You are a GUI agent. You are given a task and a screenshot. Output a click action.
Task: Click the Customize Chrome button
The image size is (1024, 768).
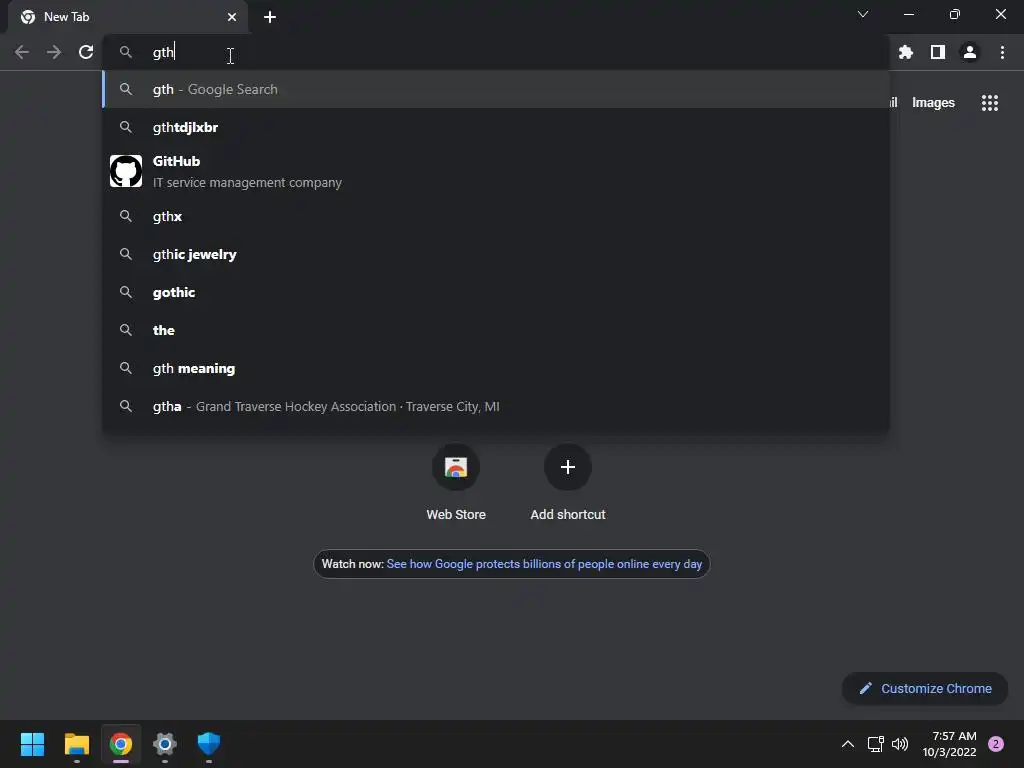(925, 688)
